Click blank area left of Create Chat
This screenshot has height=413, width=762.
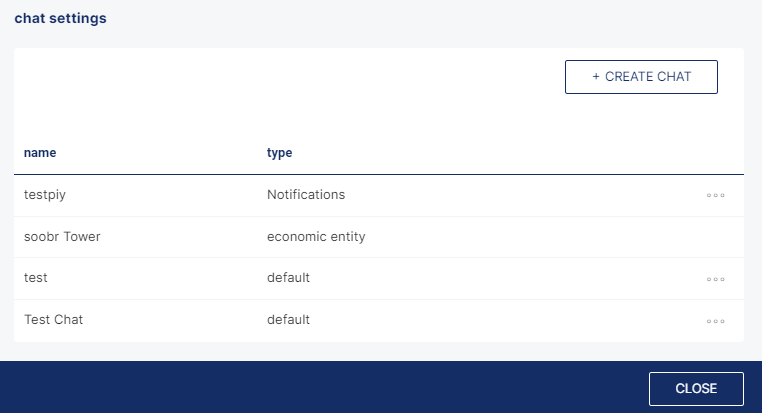[292, 77]
